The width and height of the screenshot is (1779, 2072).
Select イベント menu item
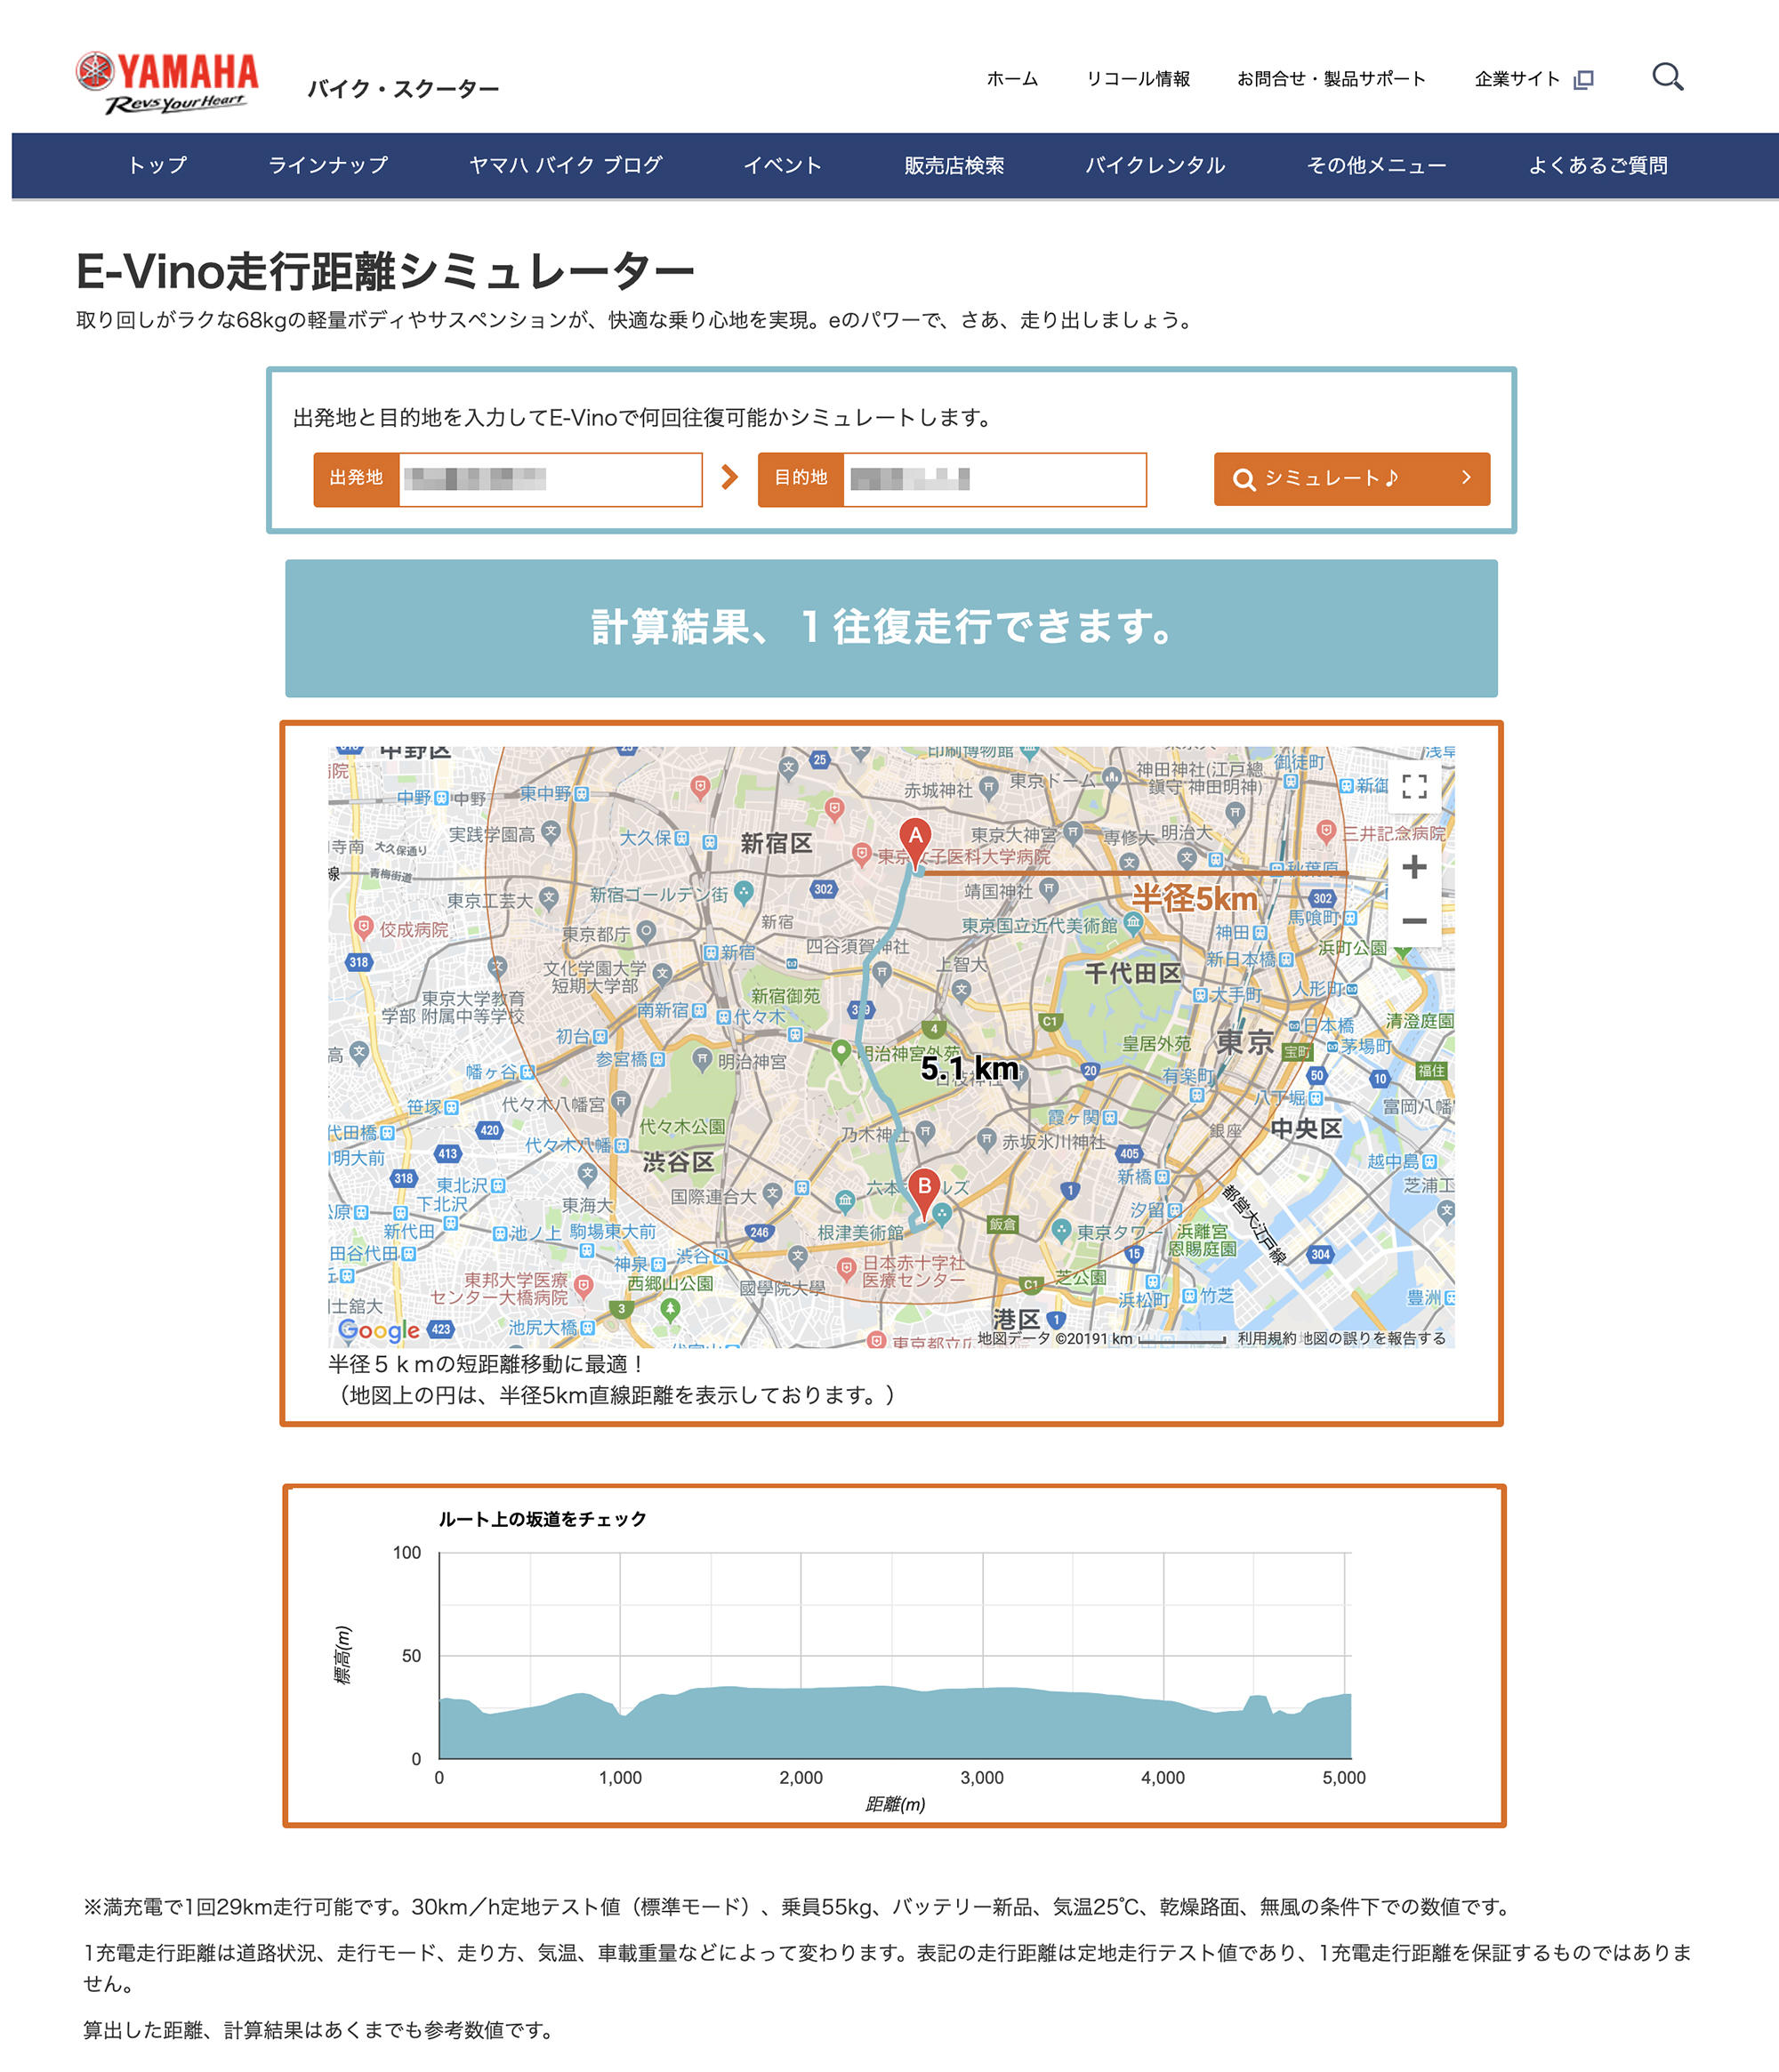[x=783, y=166]
